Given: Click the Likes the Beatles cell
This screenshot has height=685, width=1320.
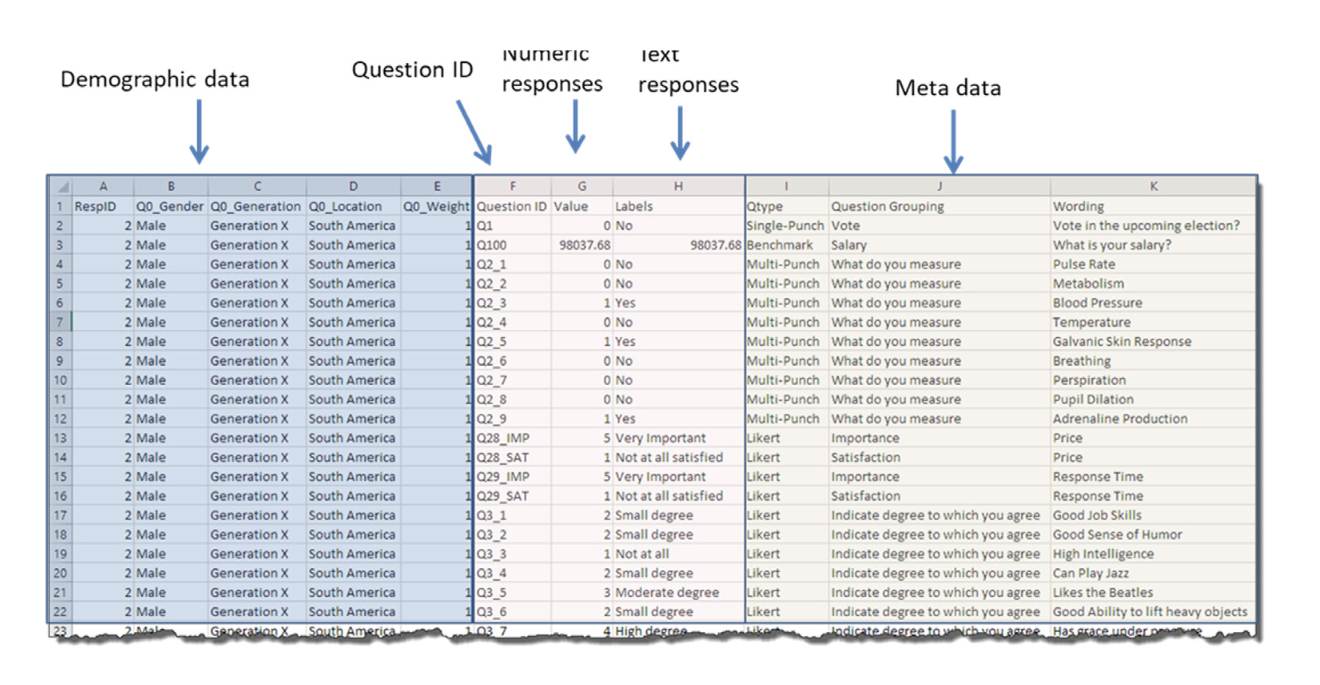Looking at the screenshot, I should tap(1153, 593).
